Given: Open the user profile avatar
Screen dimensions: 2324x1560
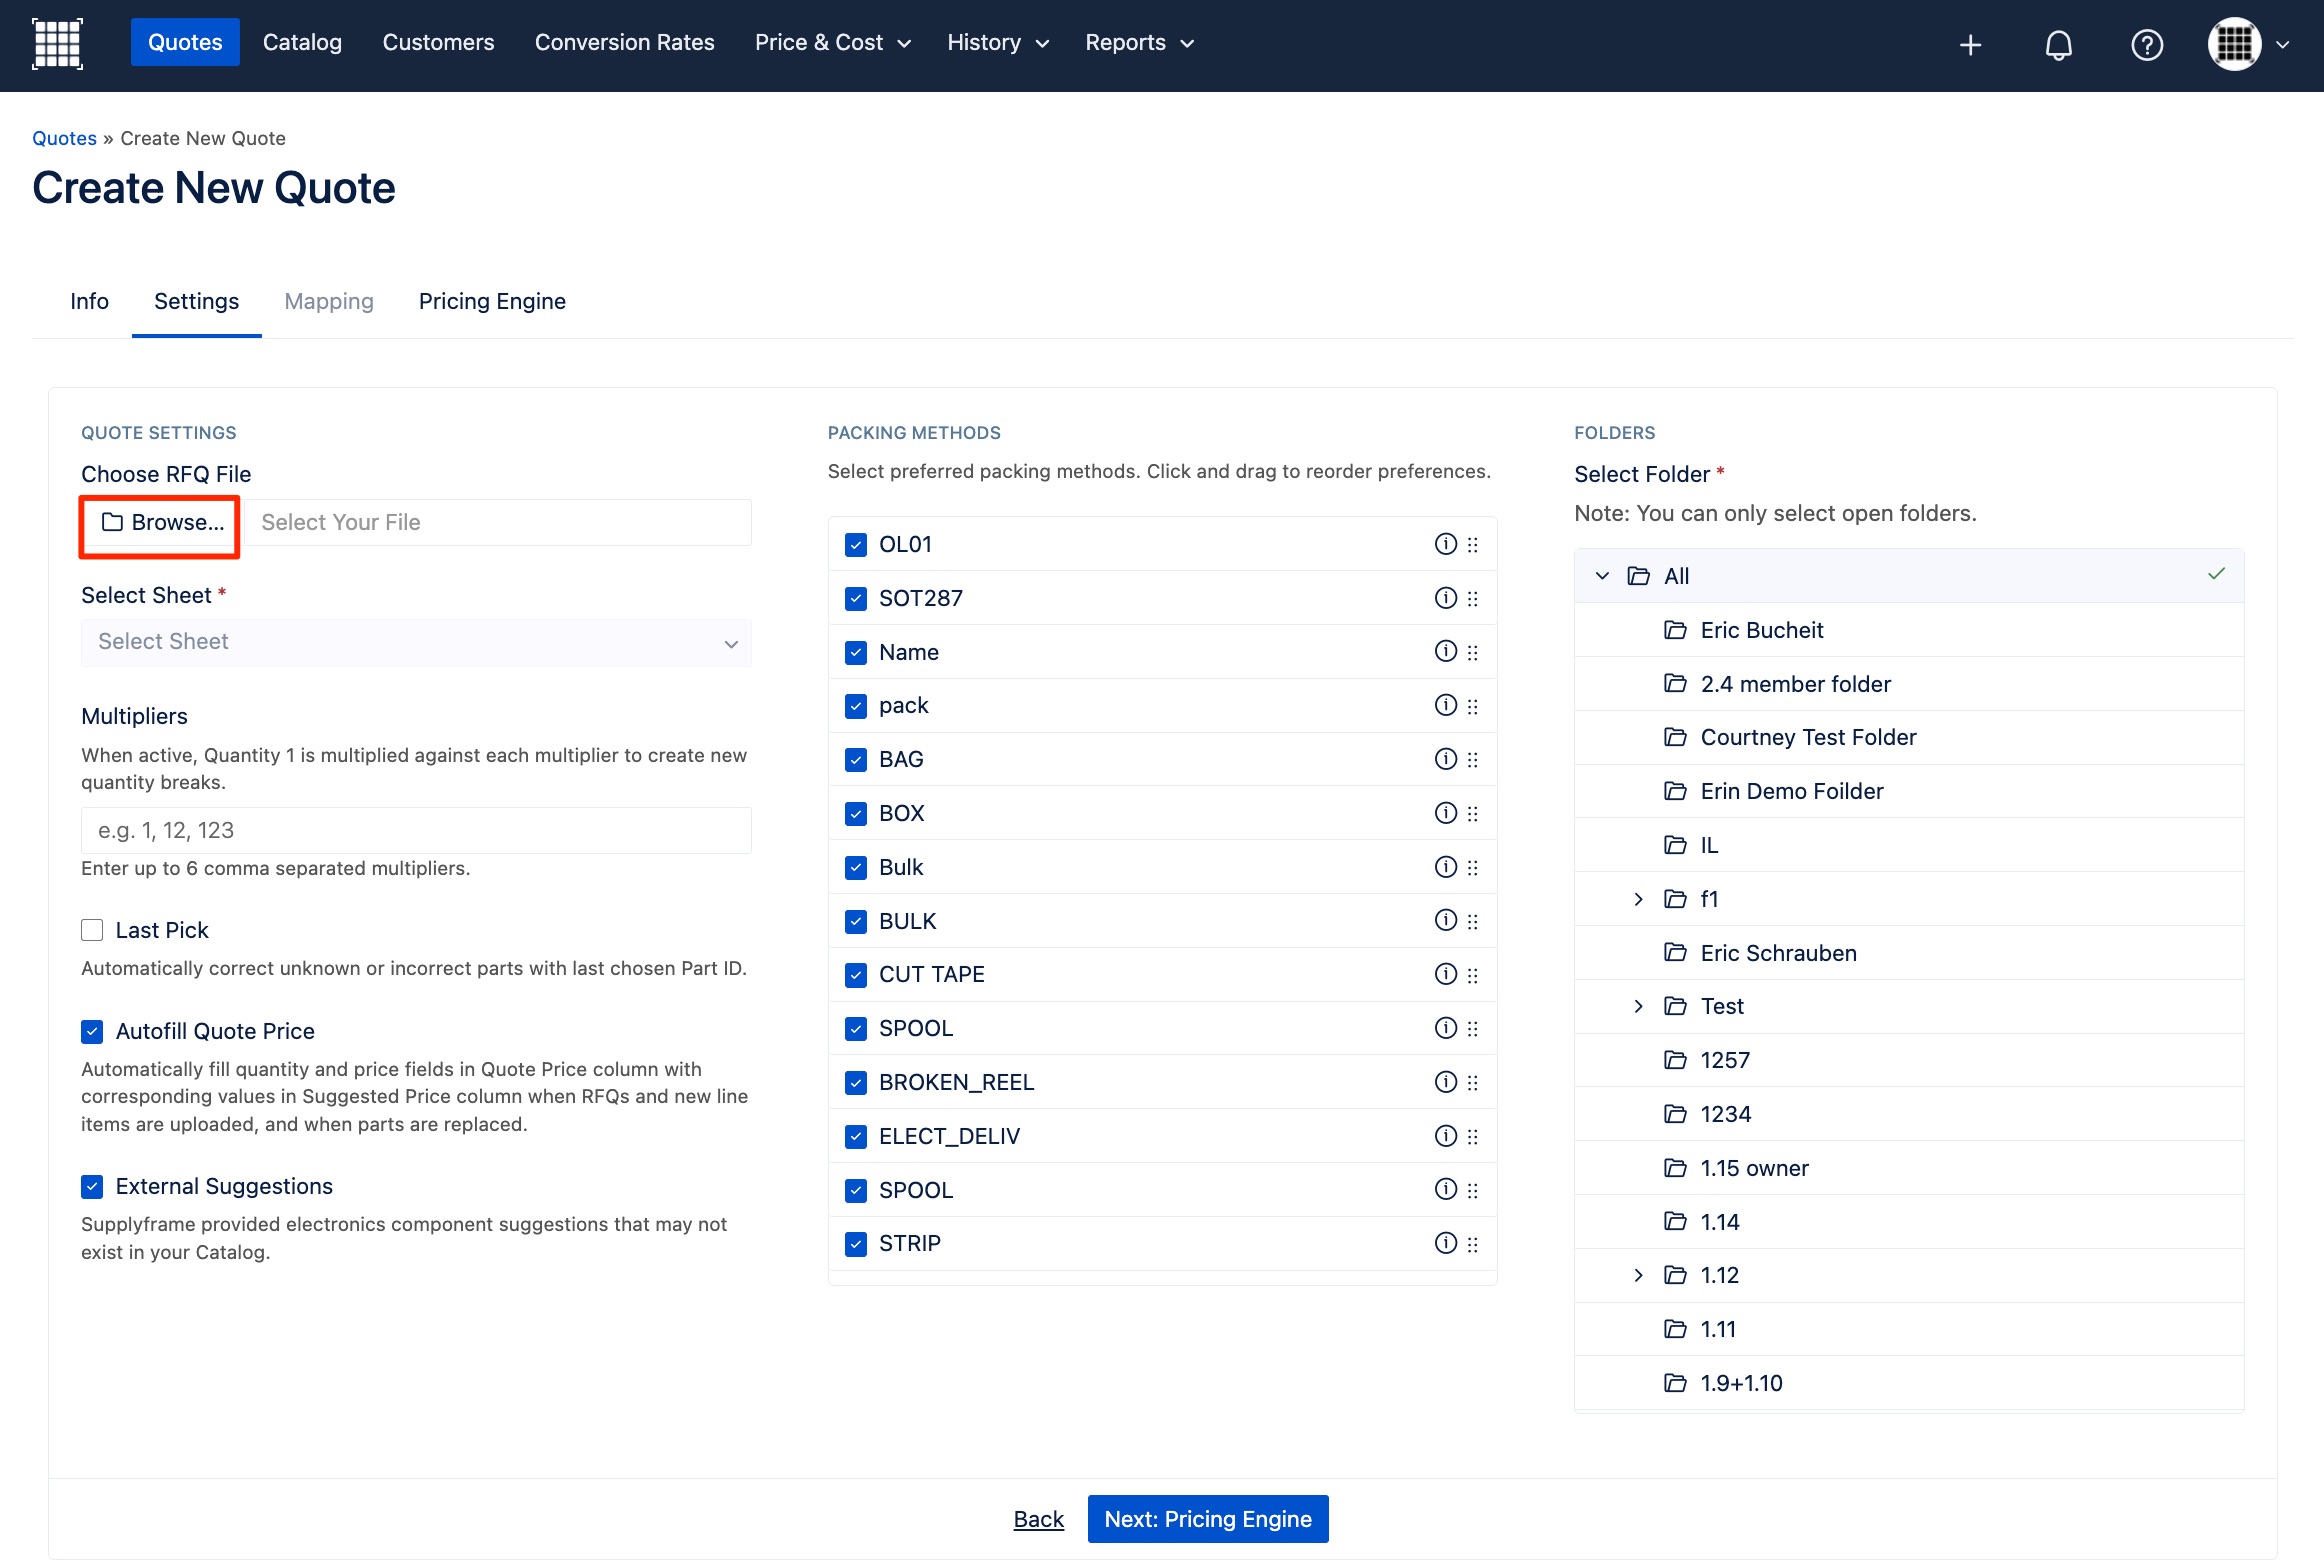Looking at the screenshot, I should (x=2234, y=44).
